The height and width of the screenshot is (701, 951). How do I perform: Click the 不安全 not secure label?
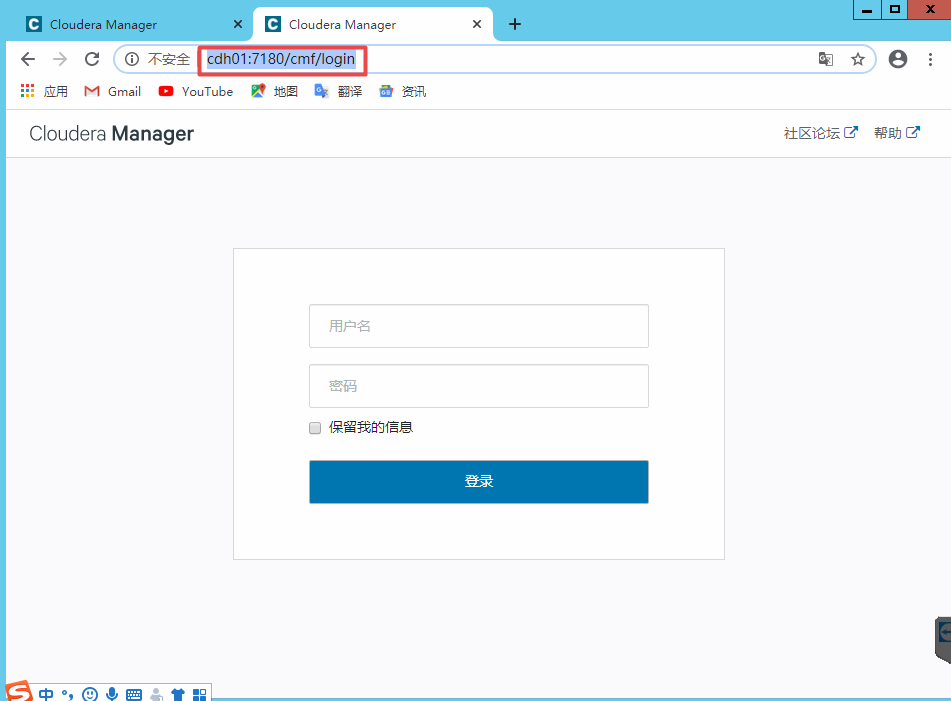169,59
